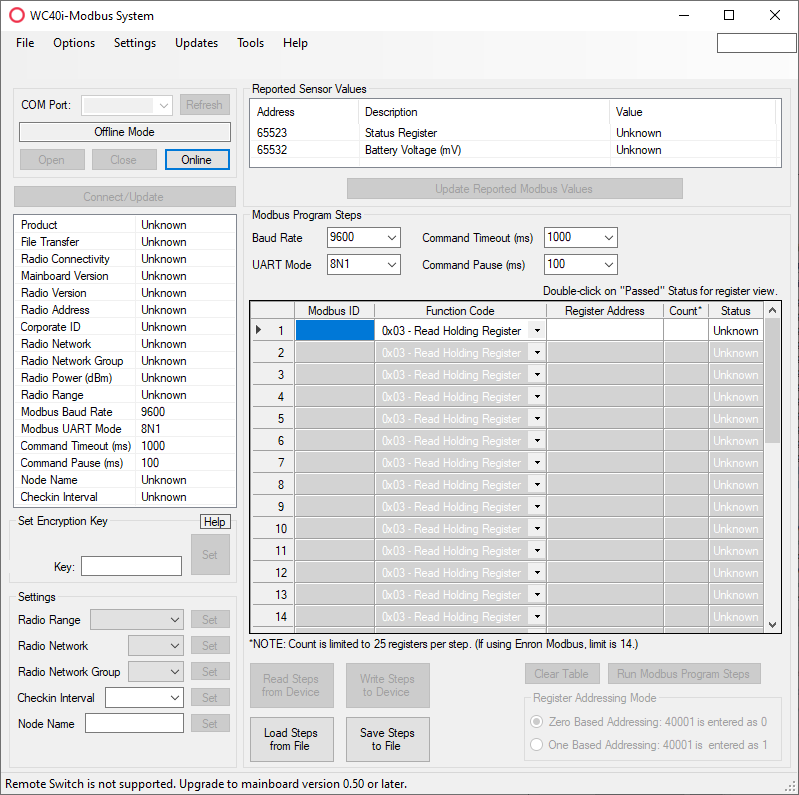Click the encryption Key input field

(x=131, y=567)
